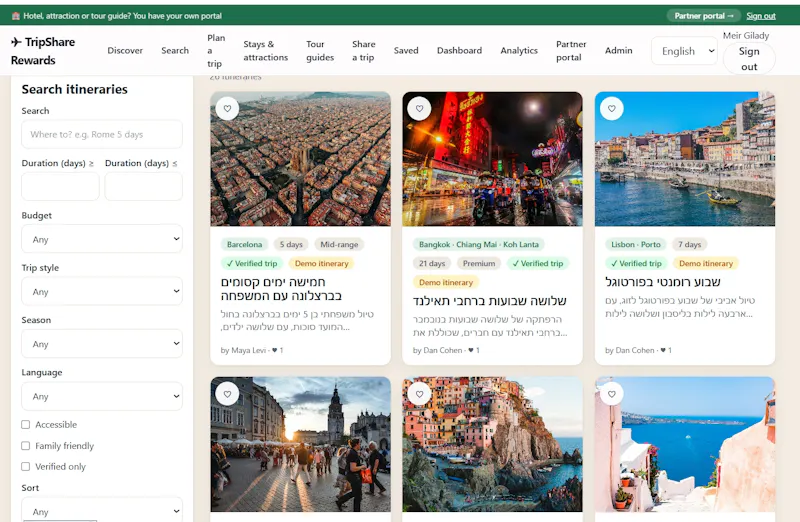Open the colorful cliffside village thumbnail
This screenshot has height=522, width=800.
point(492,444)
